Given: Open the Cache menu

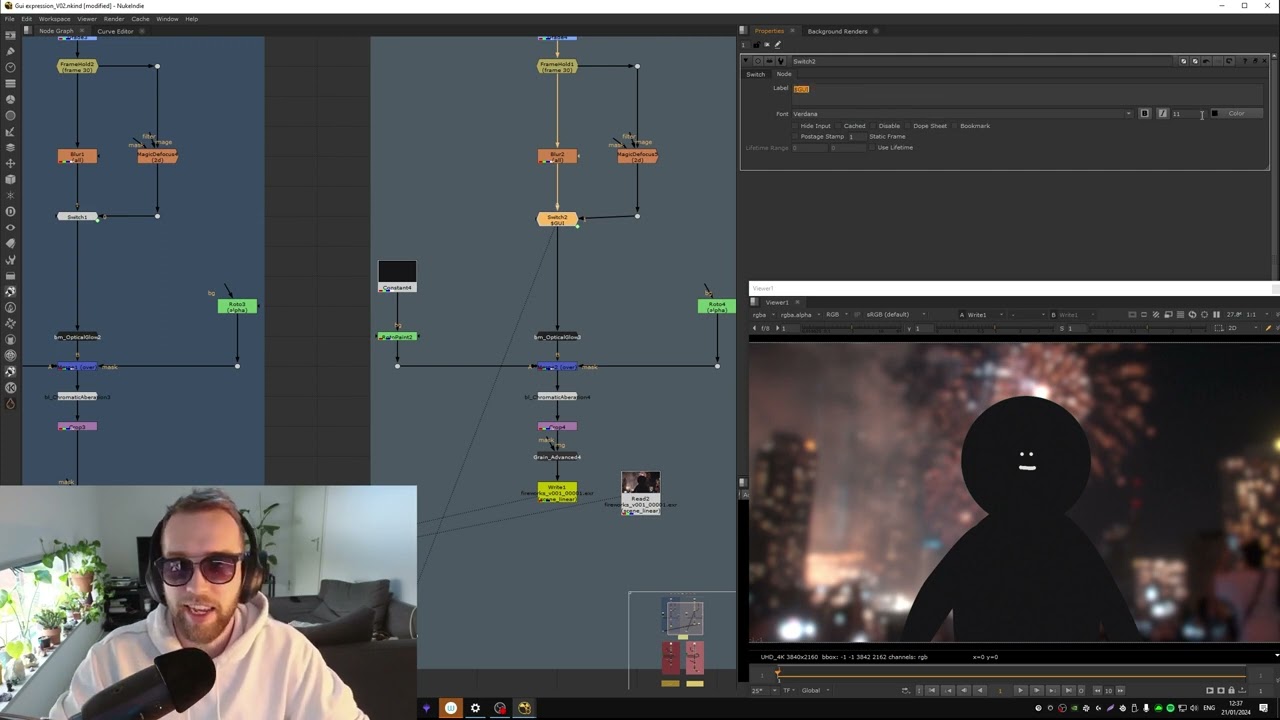Looking at the screenshot, I should point(140,19).
